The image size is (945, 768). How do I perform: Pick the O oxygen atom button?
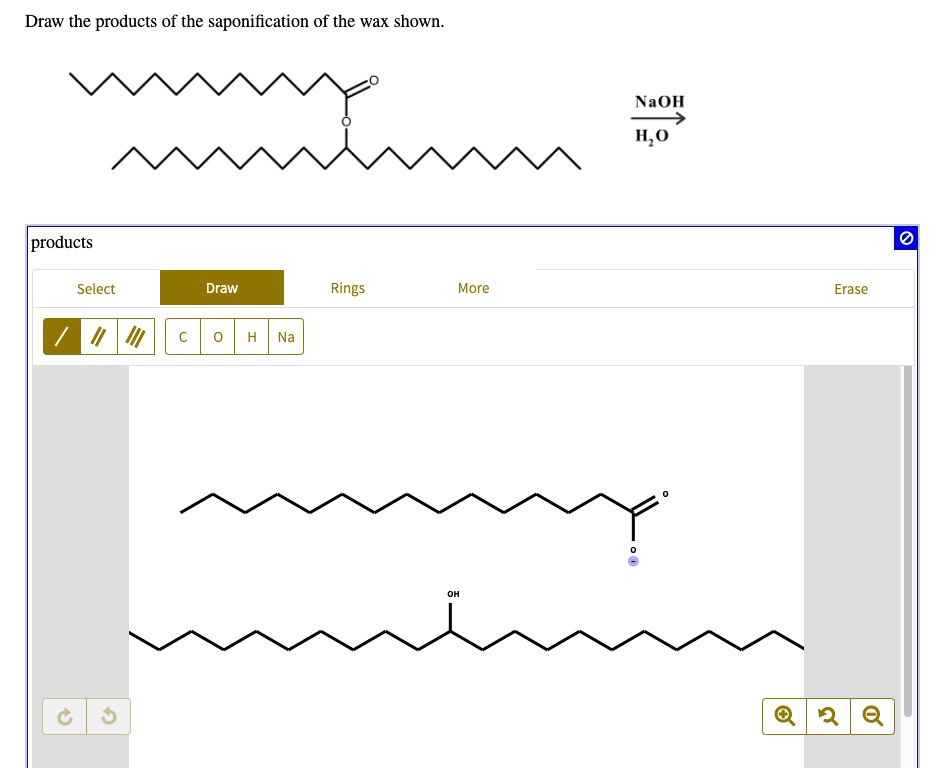(217, 336)
